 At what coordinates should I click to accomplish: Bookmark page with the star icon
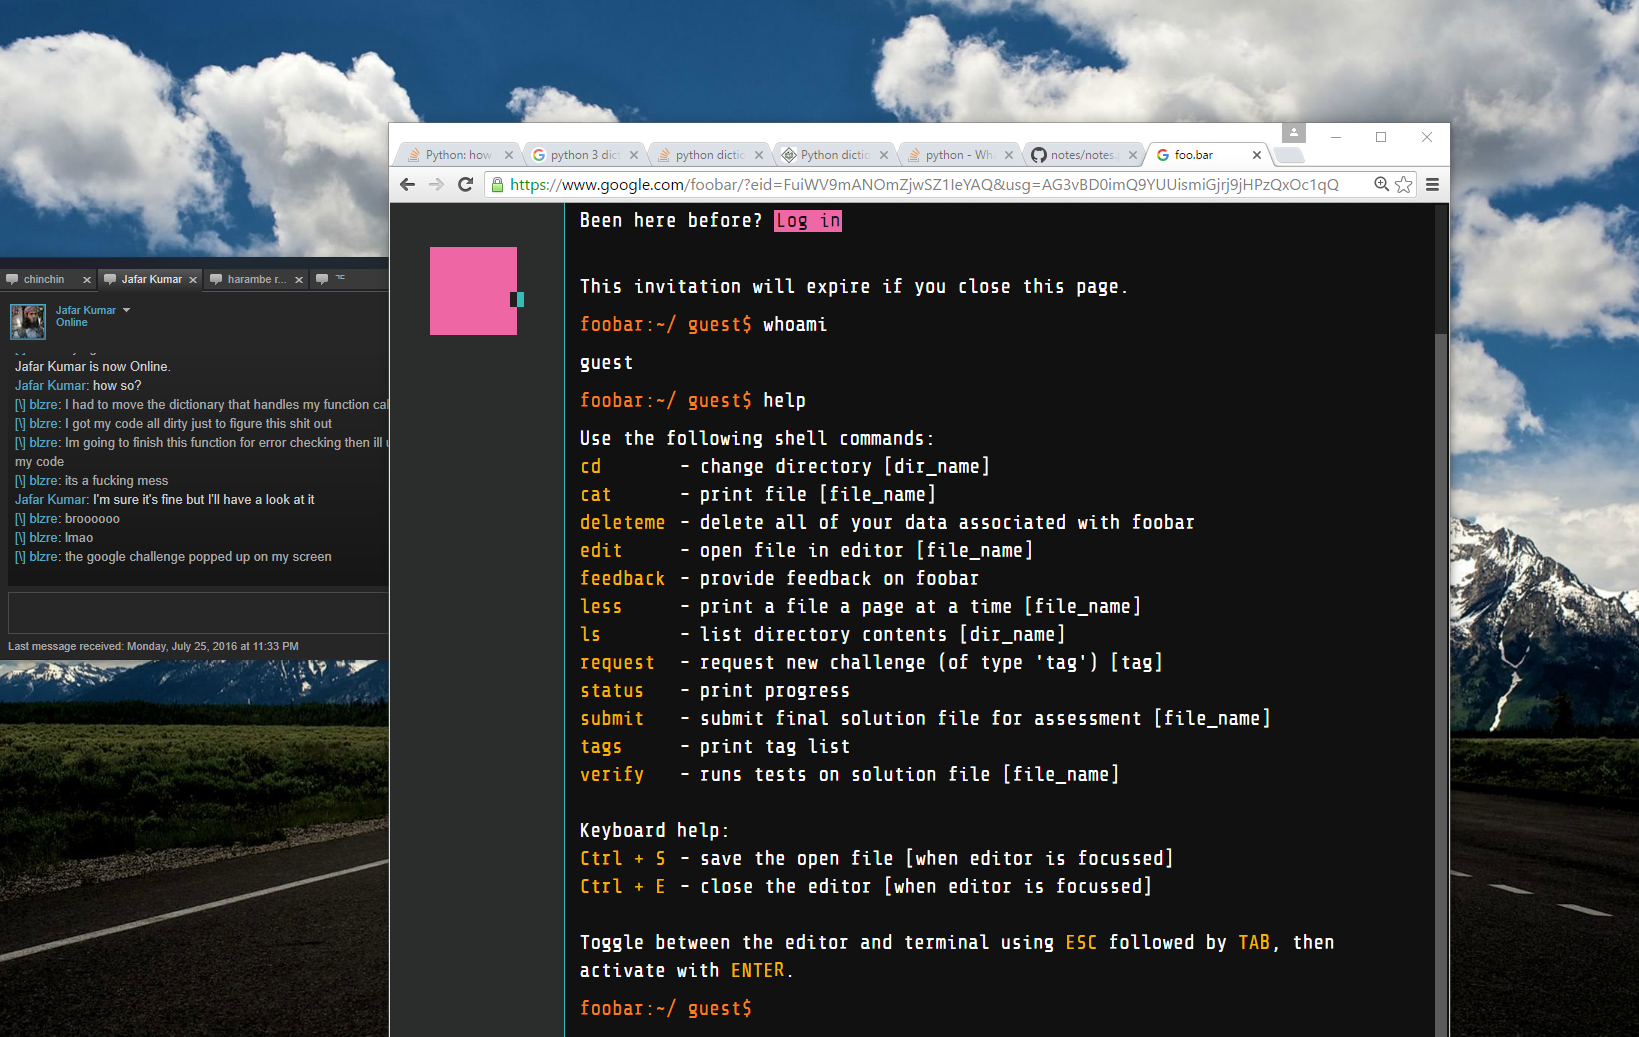click(1404, 184)
